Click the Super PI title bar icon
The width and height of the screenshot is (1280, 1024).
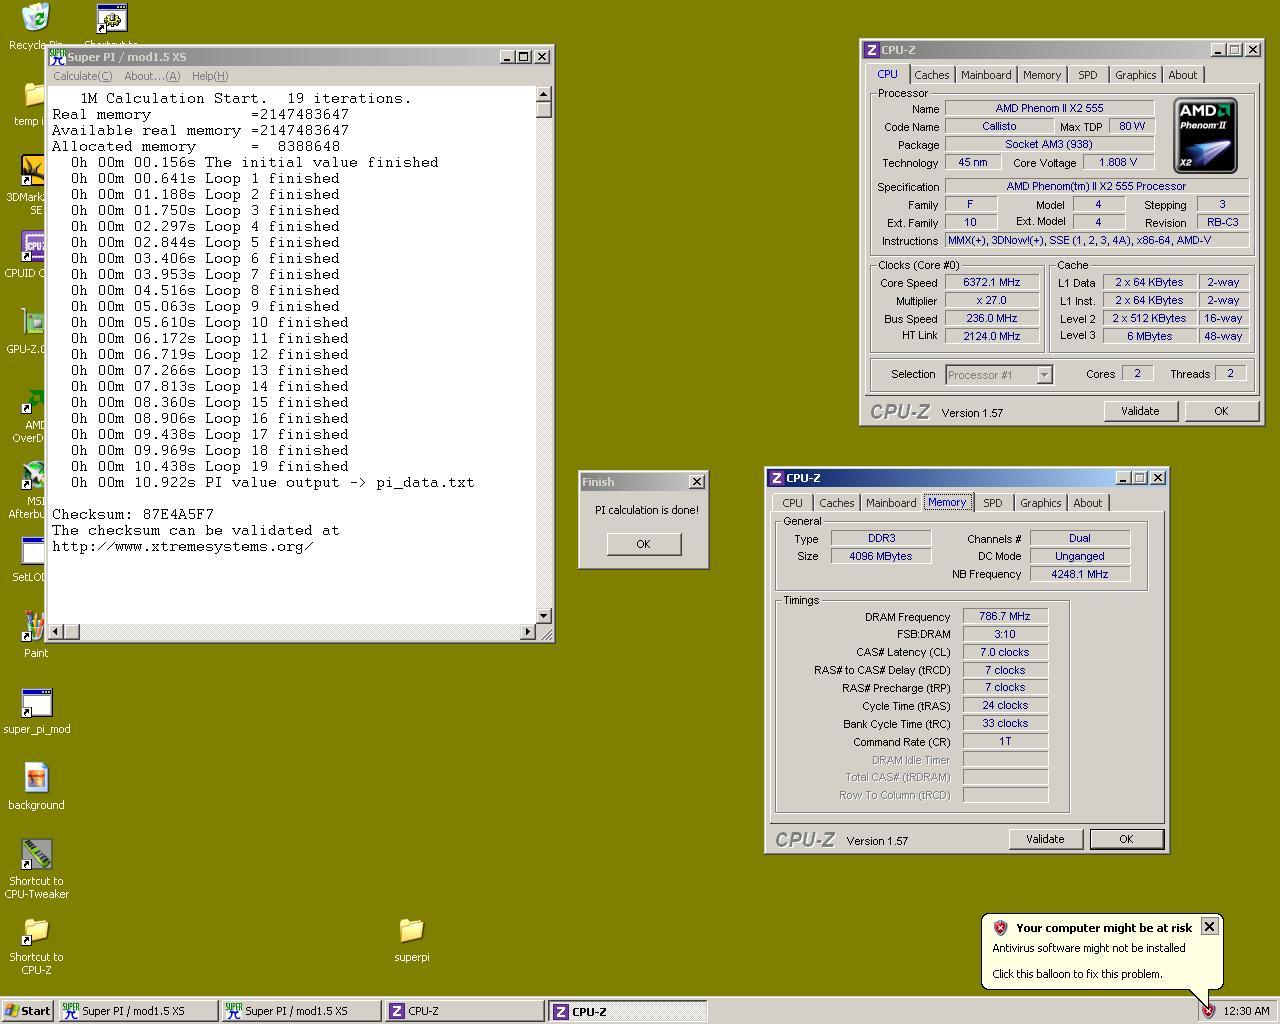point(58,57)
